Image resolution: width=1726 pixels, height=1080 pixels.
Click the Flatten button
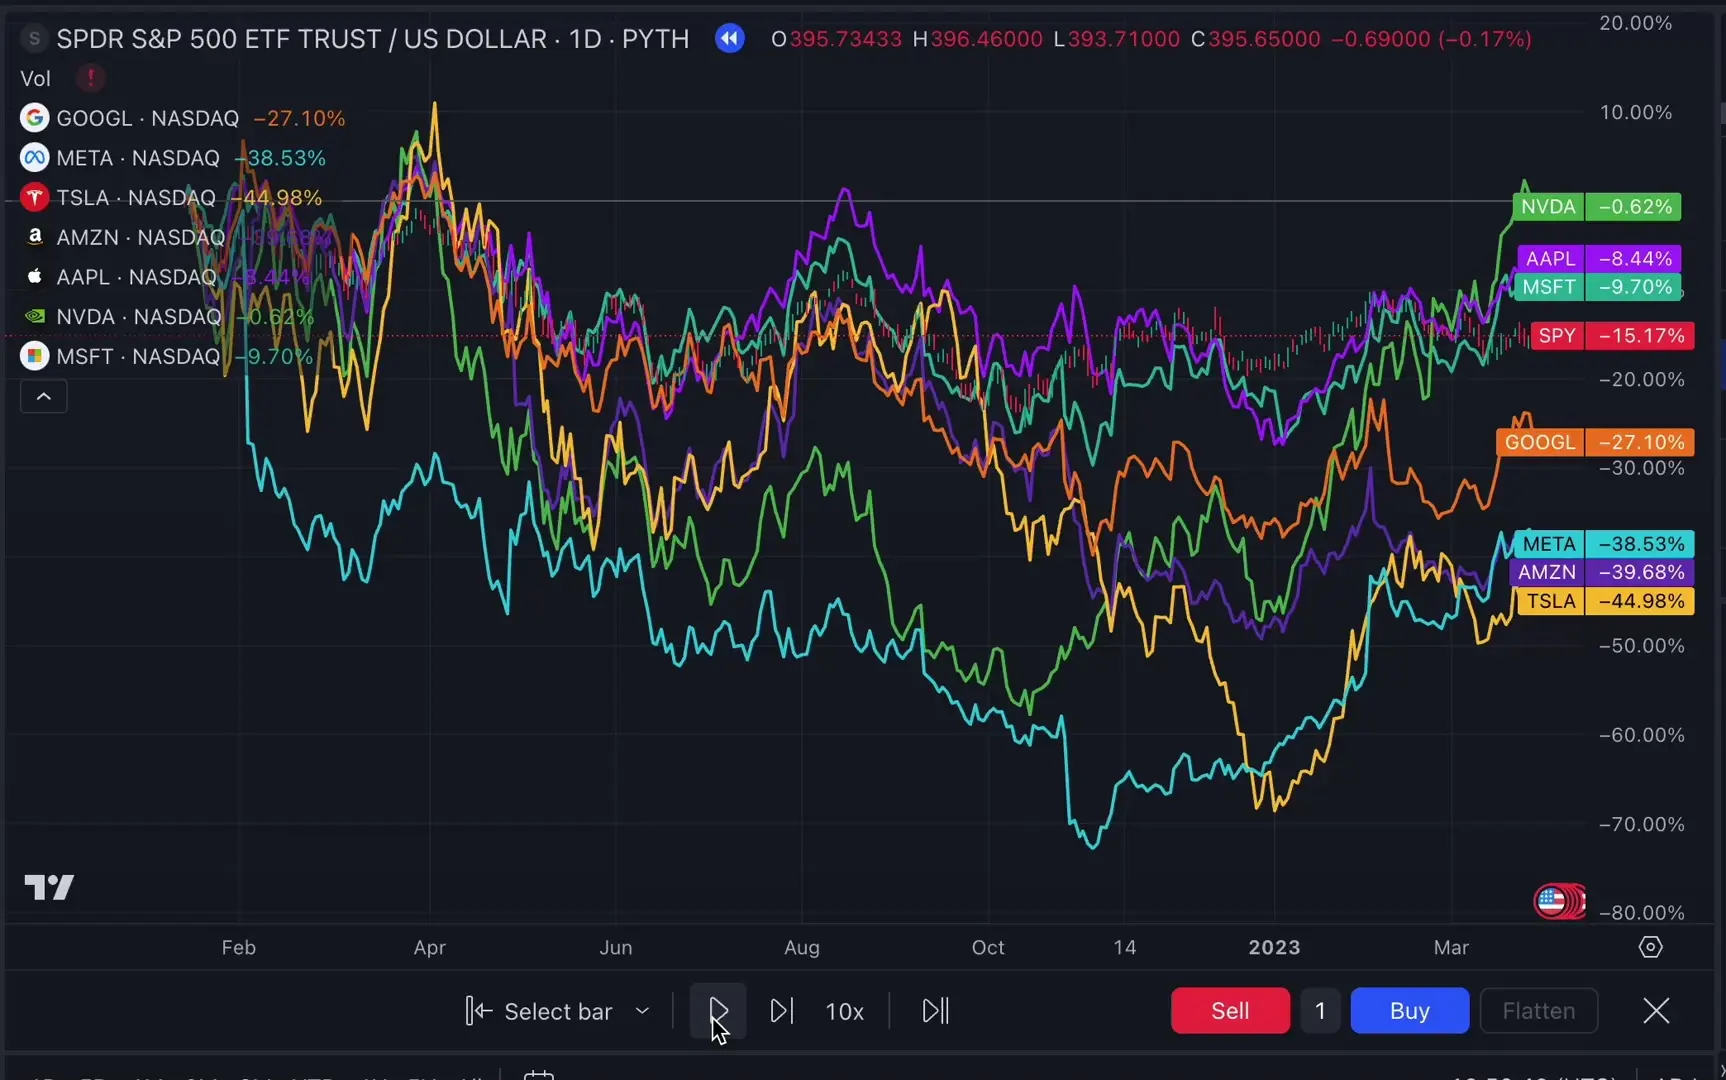(x=1539, y=1010)
